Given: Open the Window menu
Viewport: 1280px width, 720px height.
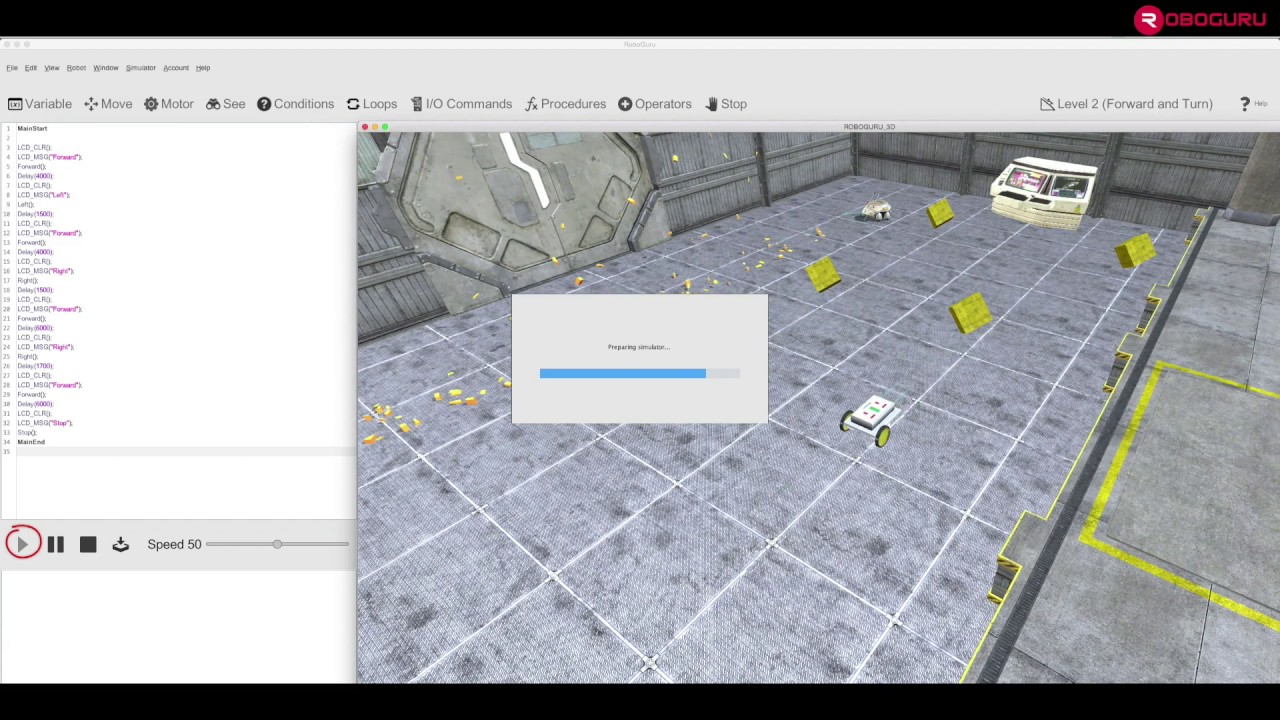Looking at the screenshot, I should [106, 68].
